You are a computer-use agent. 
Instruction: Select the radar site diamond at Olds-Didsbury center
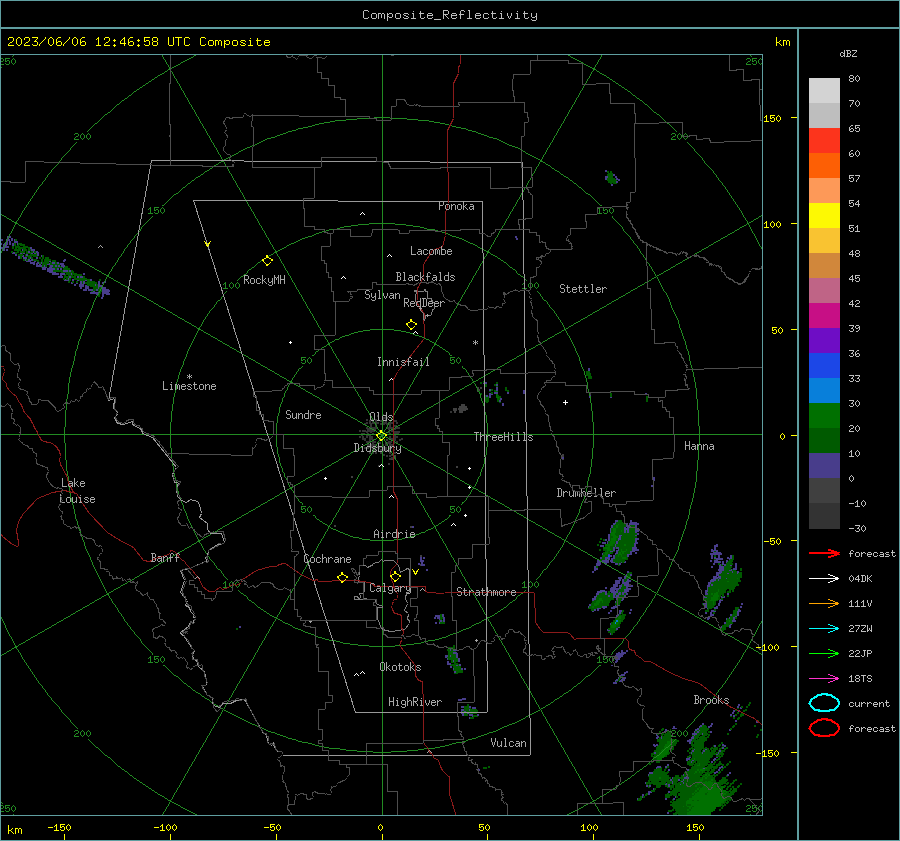[x=381, y=436]
